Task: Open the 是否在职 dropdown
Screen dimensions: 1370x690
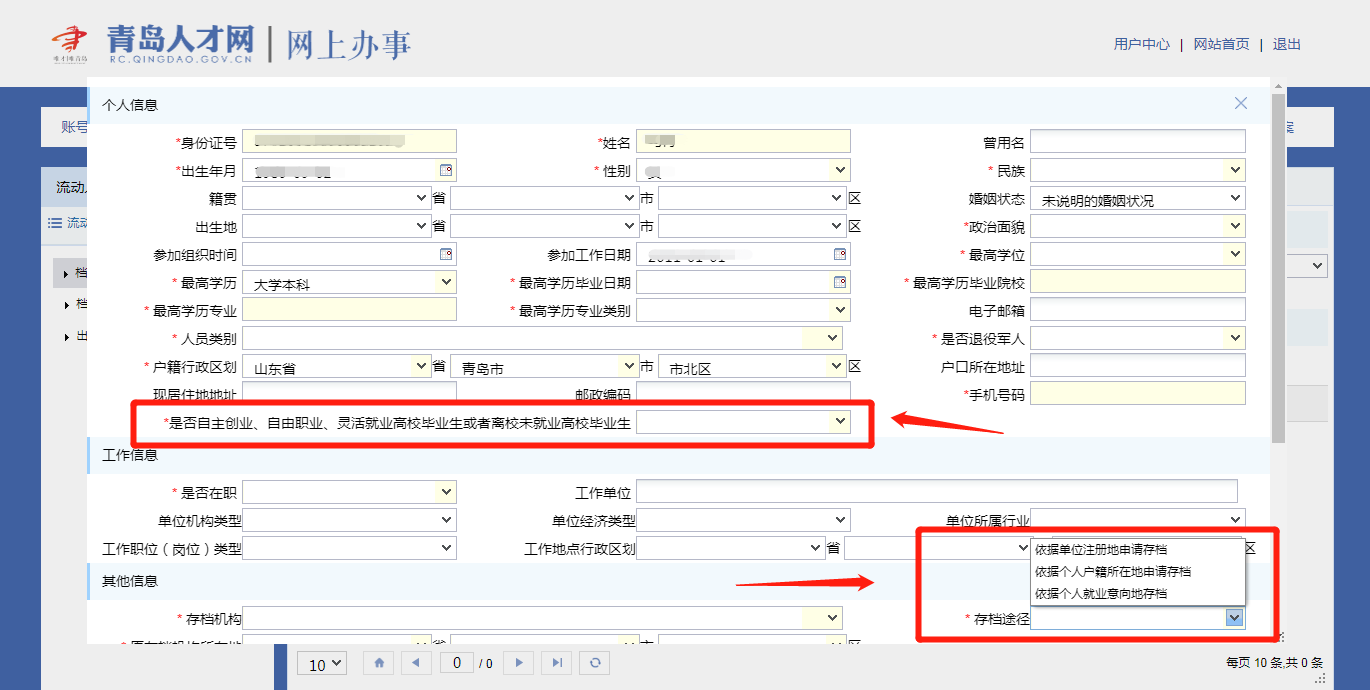Action: (x=446, y=491)
